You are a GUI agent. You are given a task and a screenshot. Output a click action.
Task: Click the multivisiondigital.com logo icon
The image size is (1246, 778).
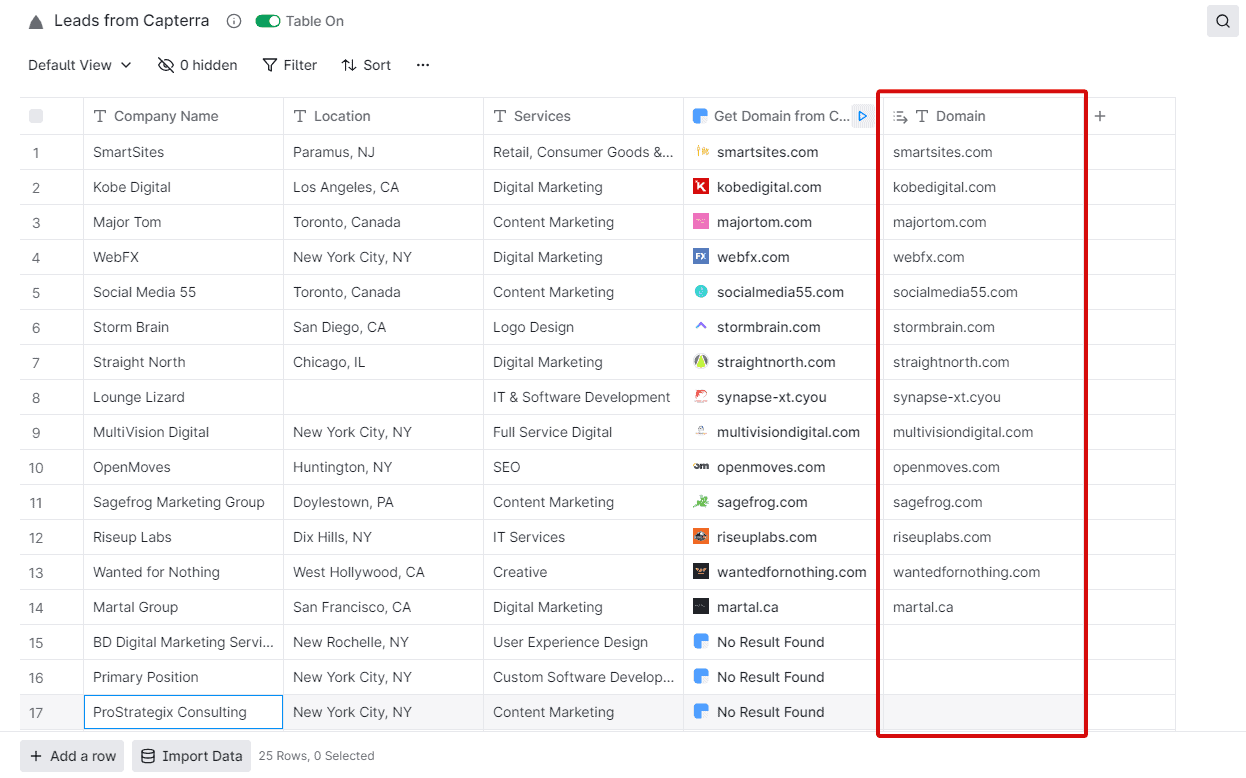[701, 432]
